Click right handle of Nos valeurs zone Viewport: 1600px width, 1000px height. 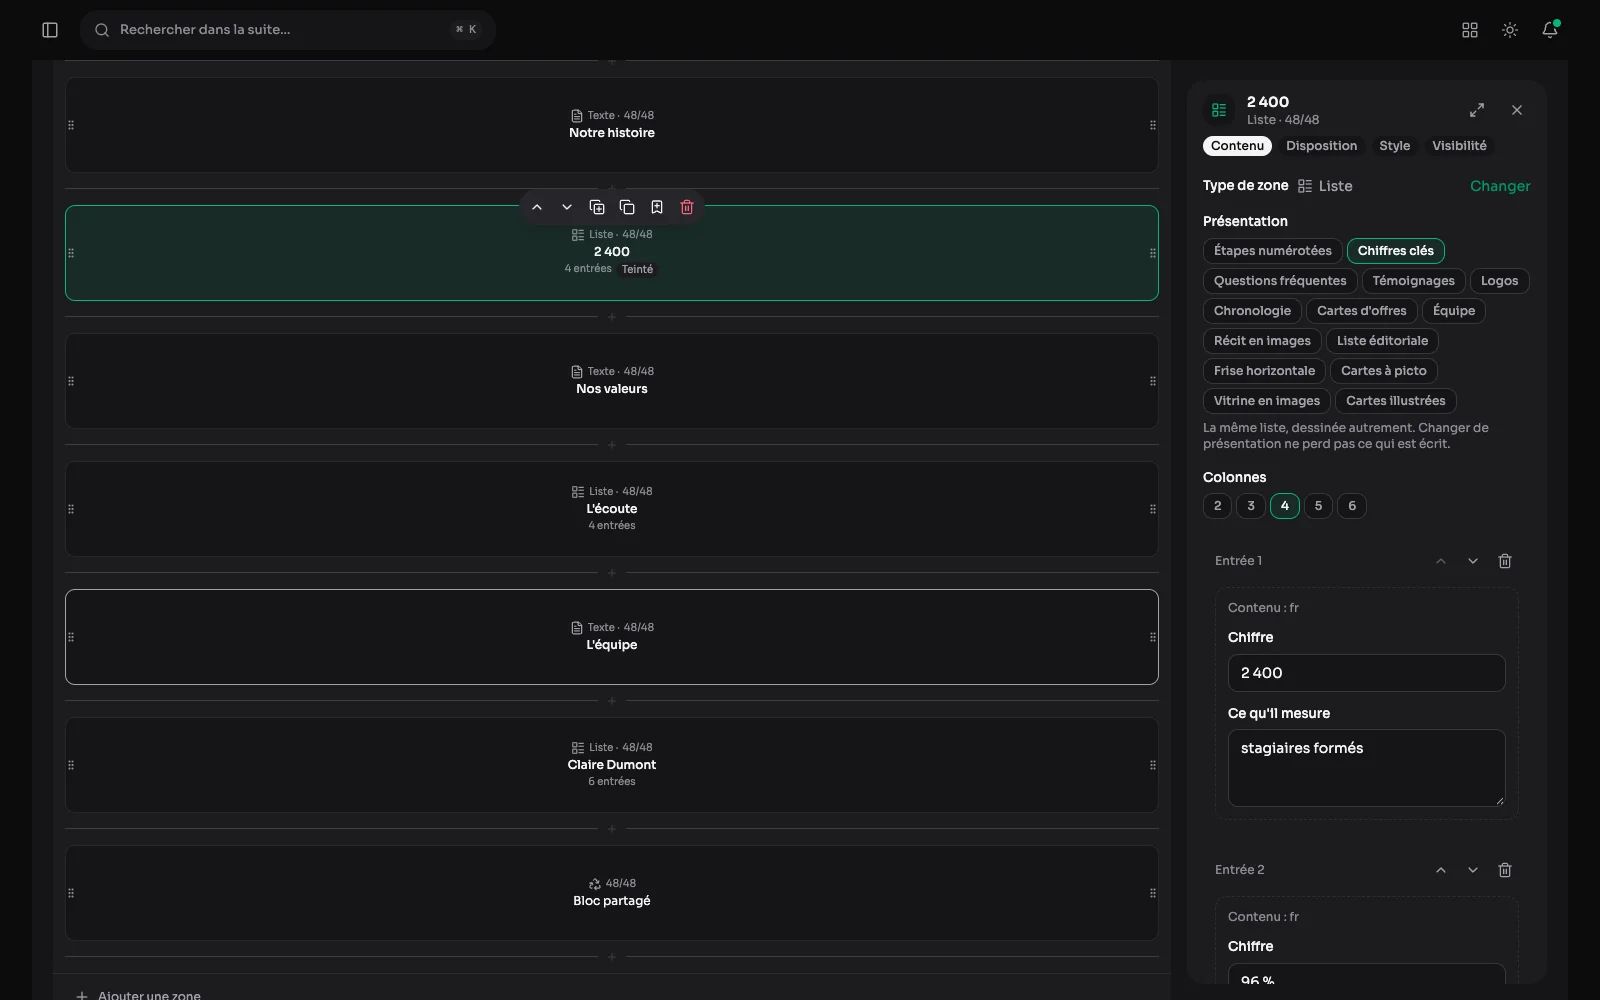click(x=1153, y=381)
